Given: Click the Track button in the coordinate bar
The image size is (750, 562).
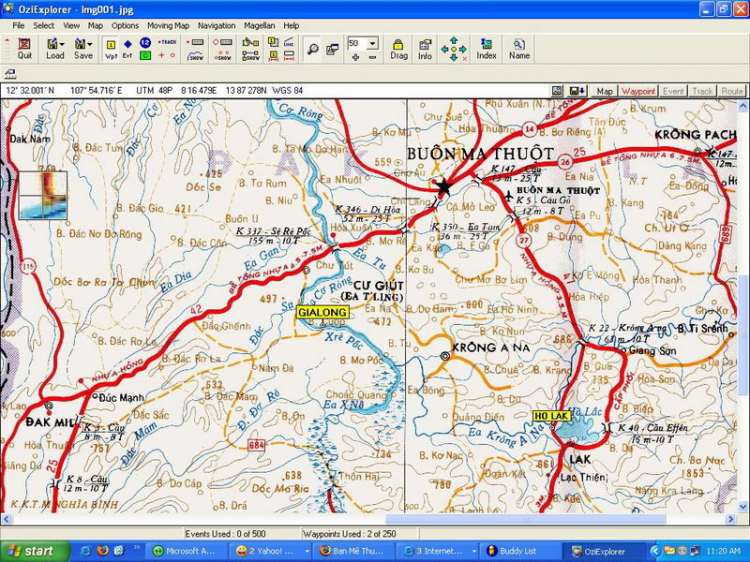Looking at the screenshot, I should (702, 91).
